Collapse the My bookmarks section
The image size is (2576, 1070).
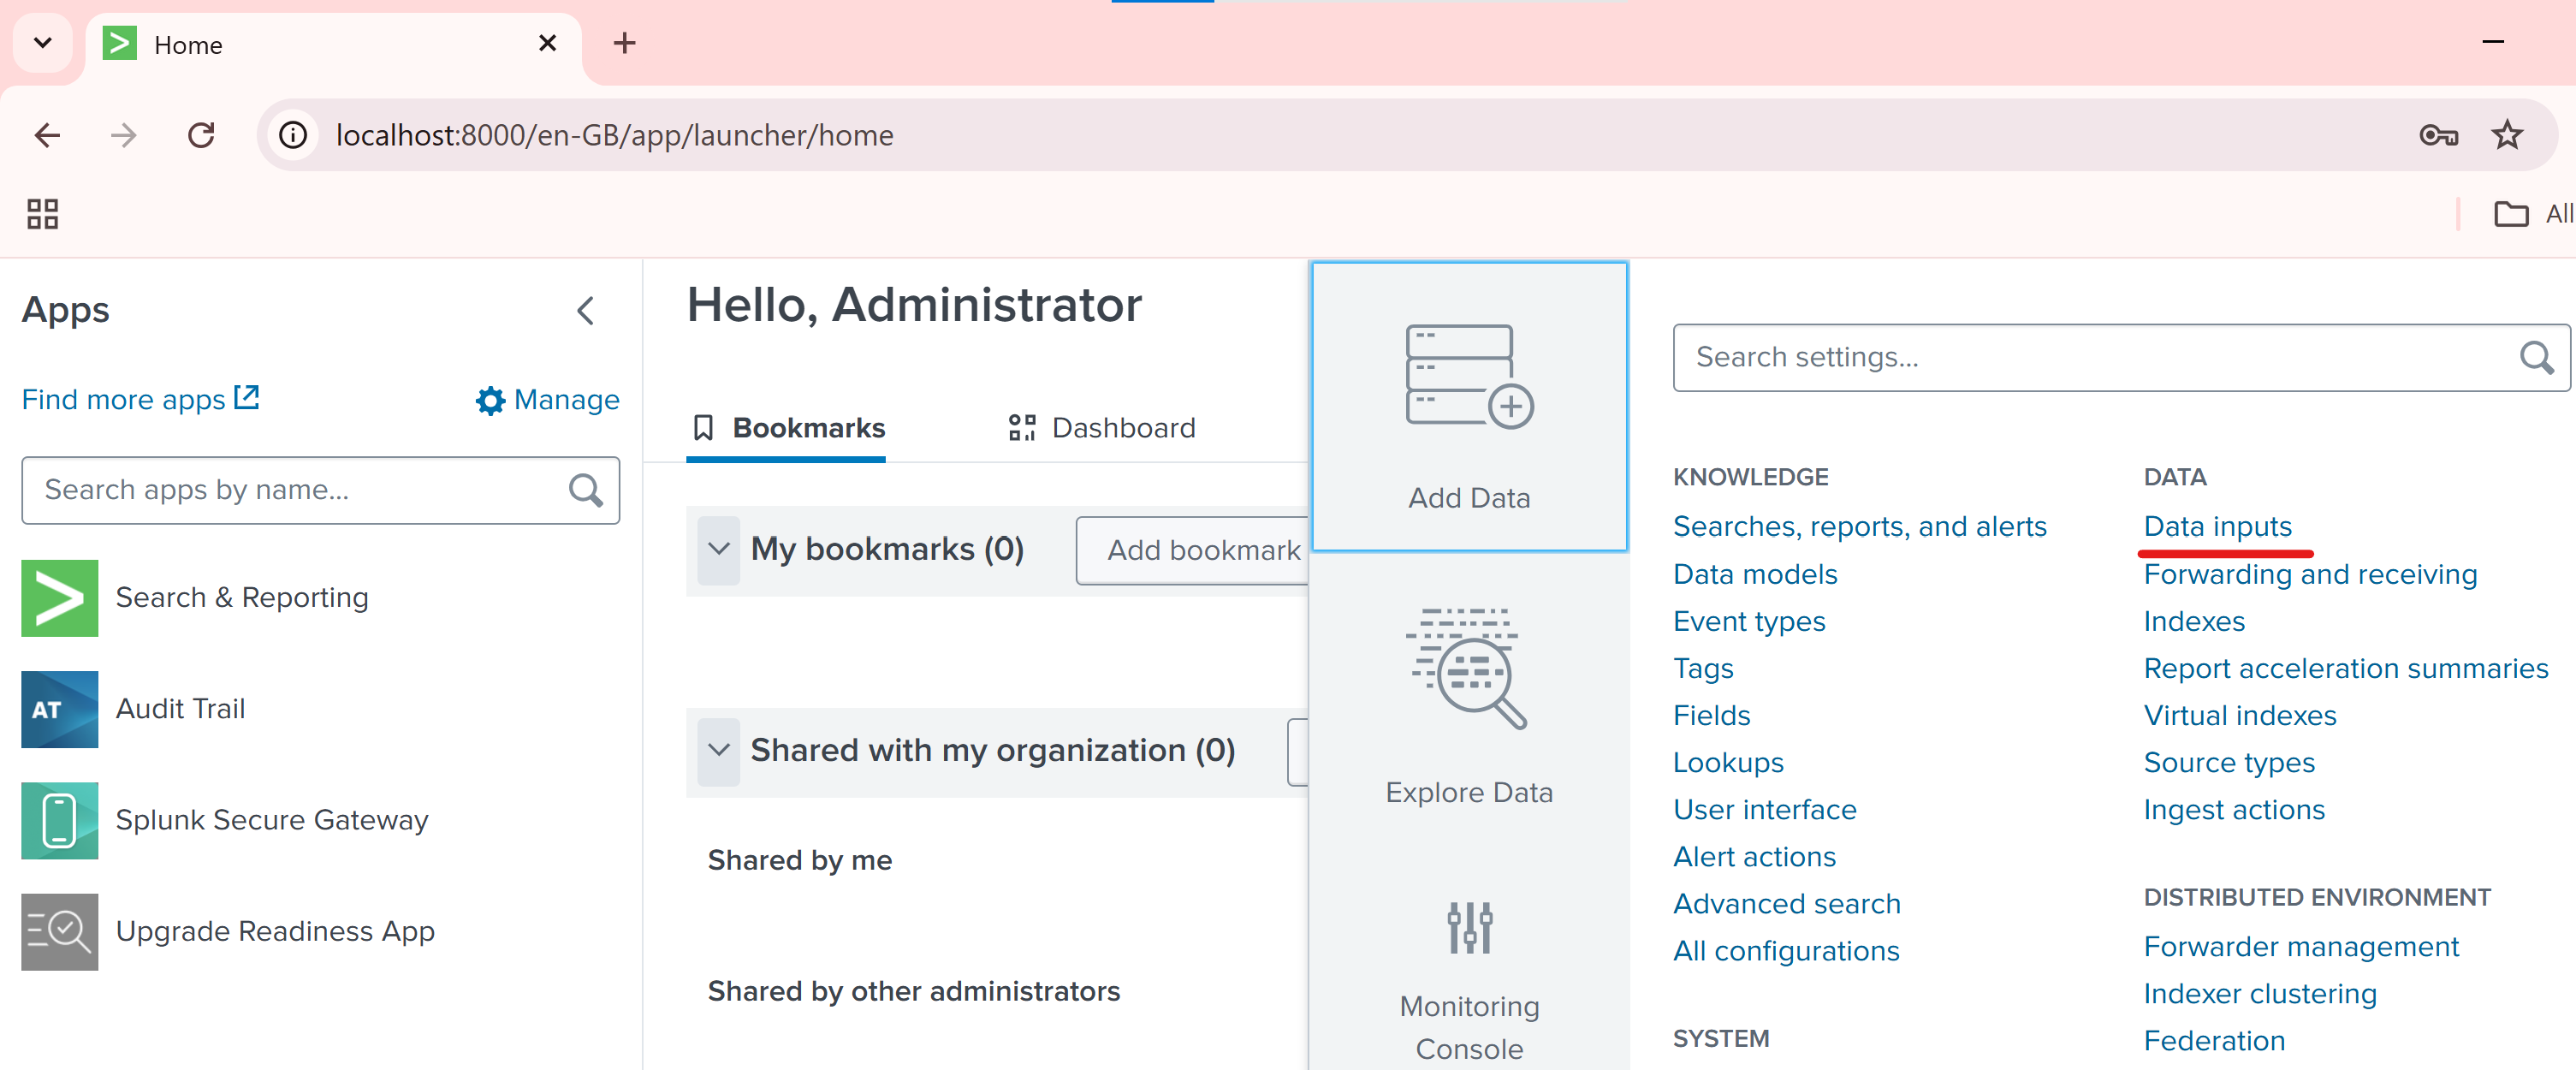point(718,549)
